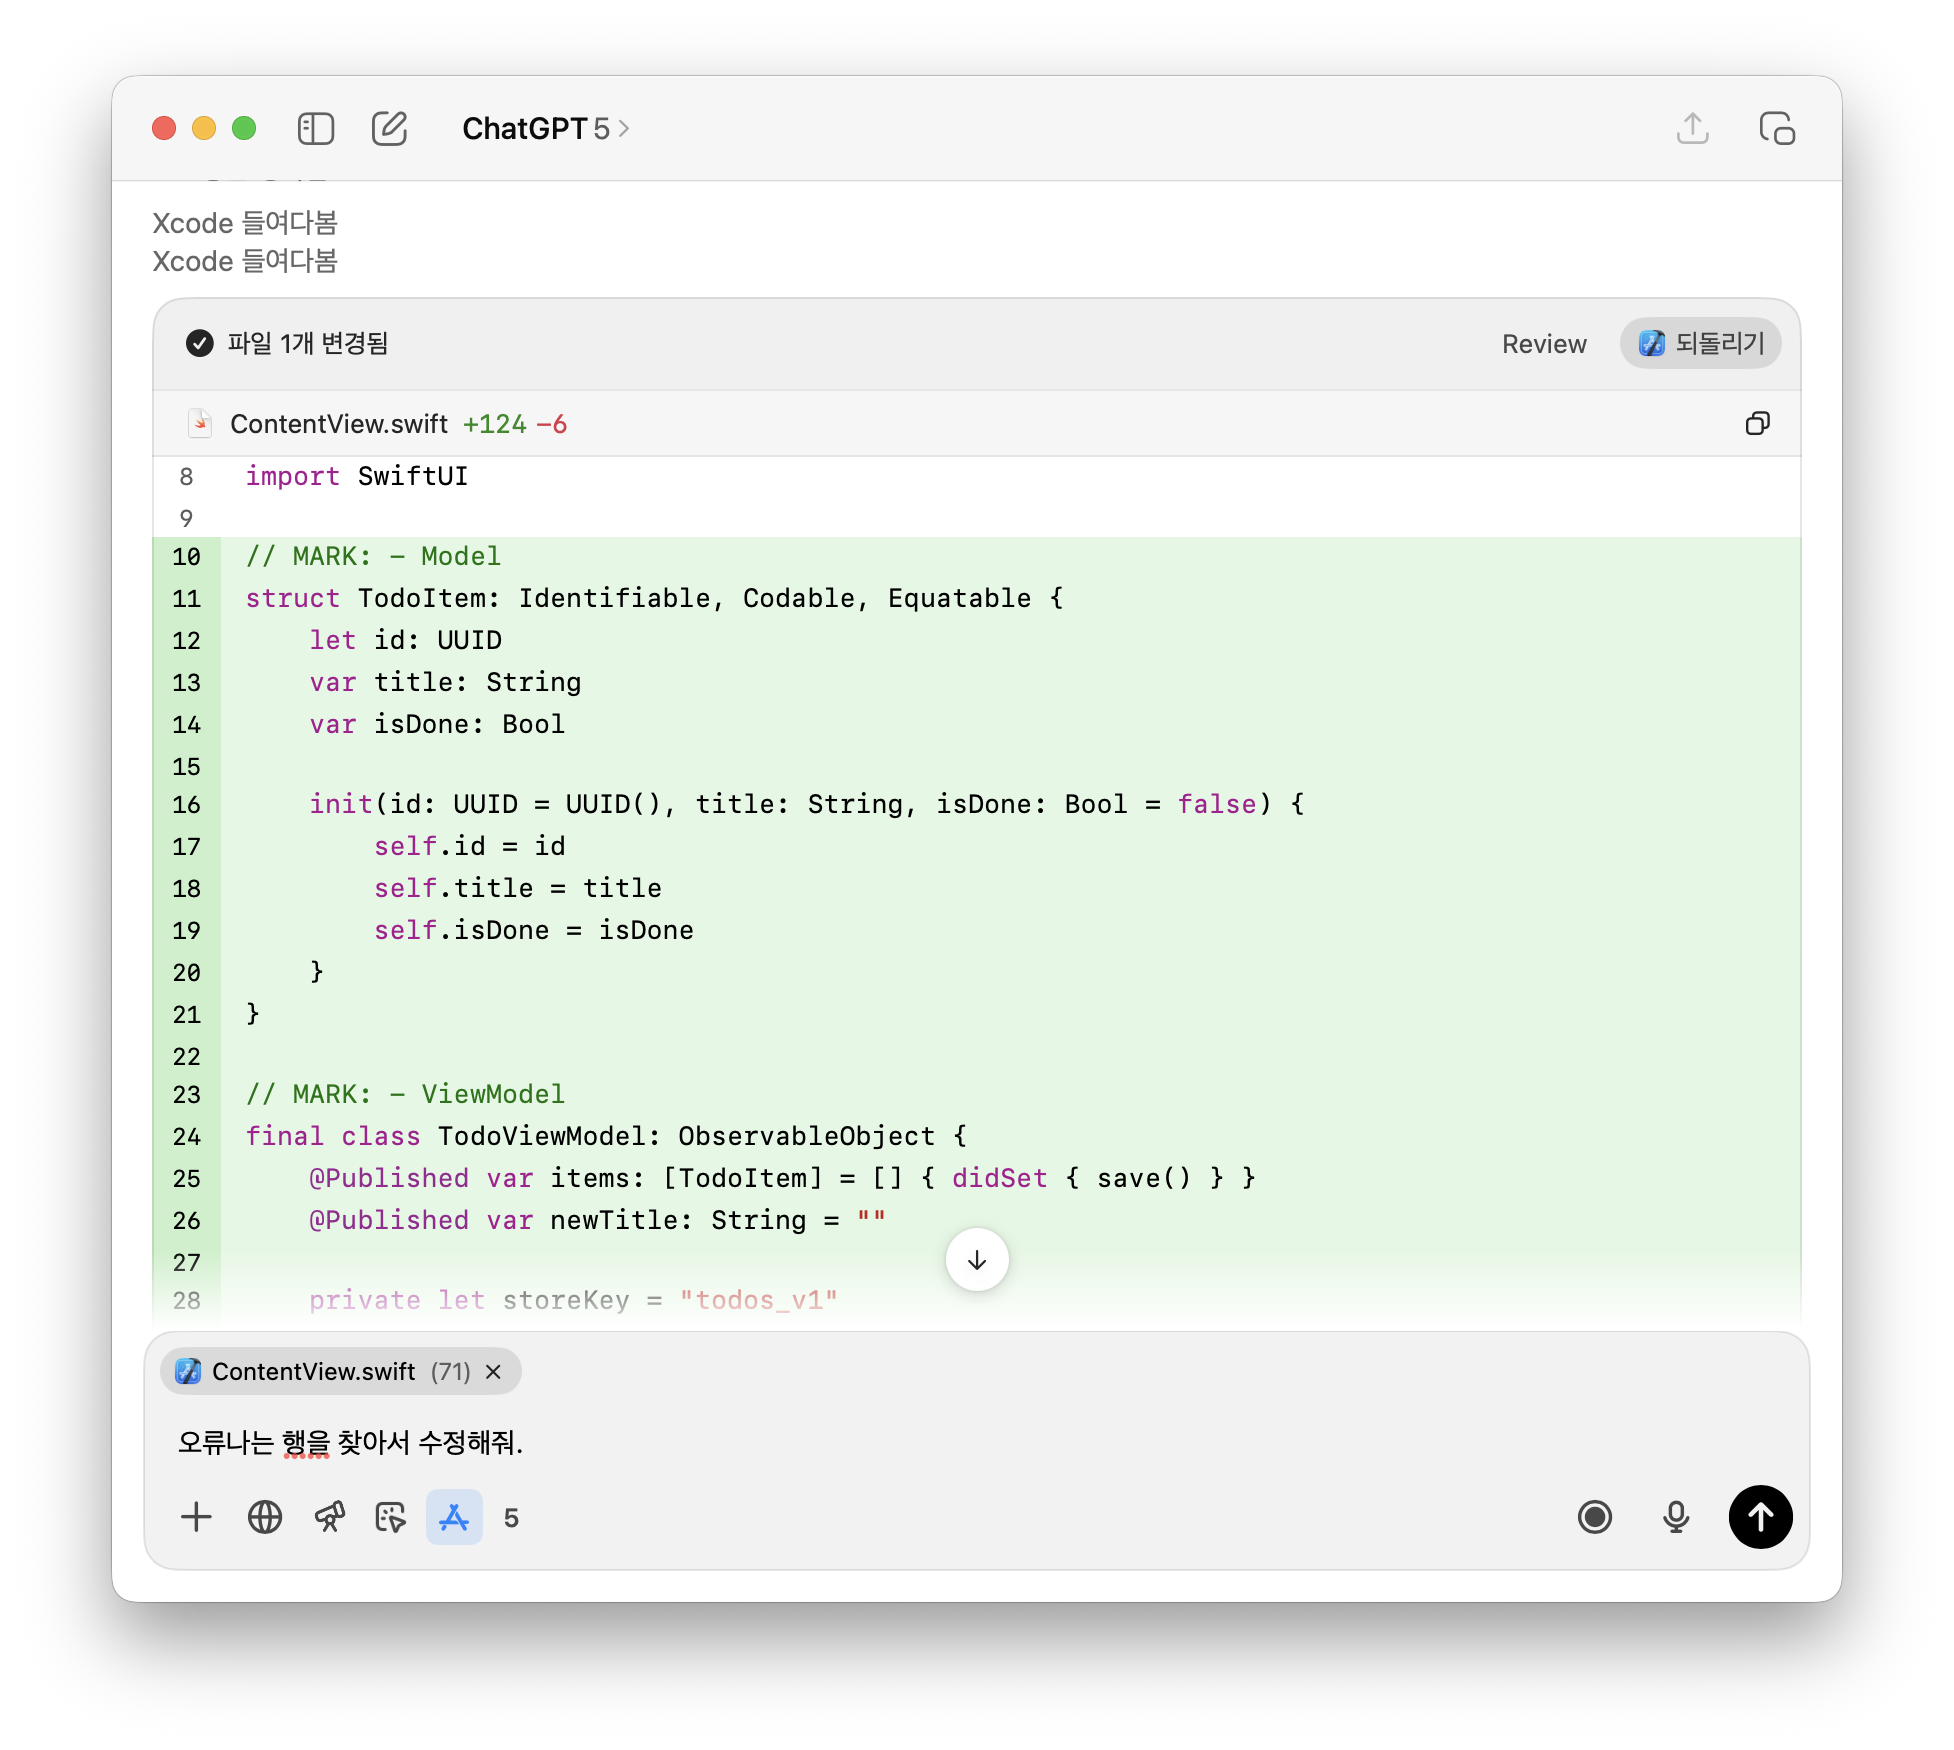Toggle the sidebar panel icon

coord(315,129)
